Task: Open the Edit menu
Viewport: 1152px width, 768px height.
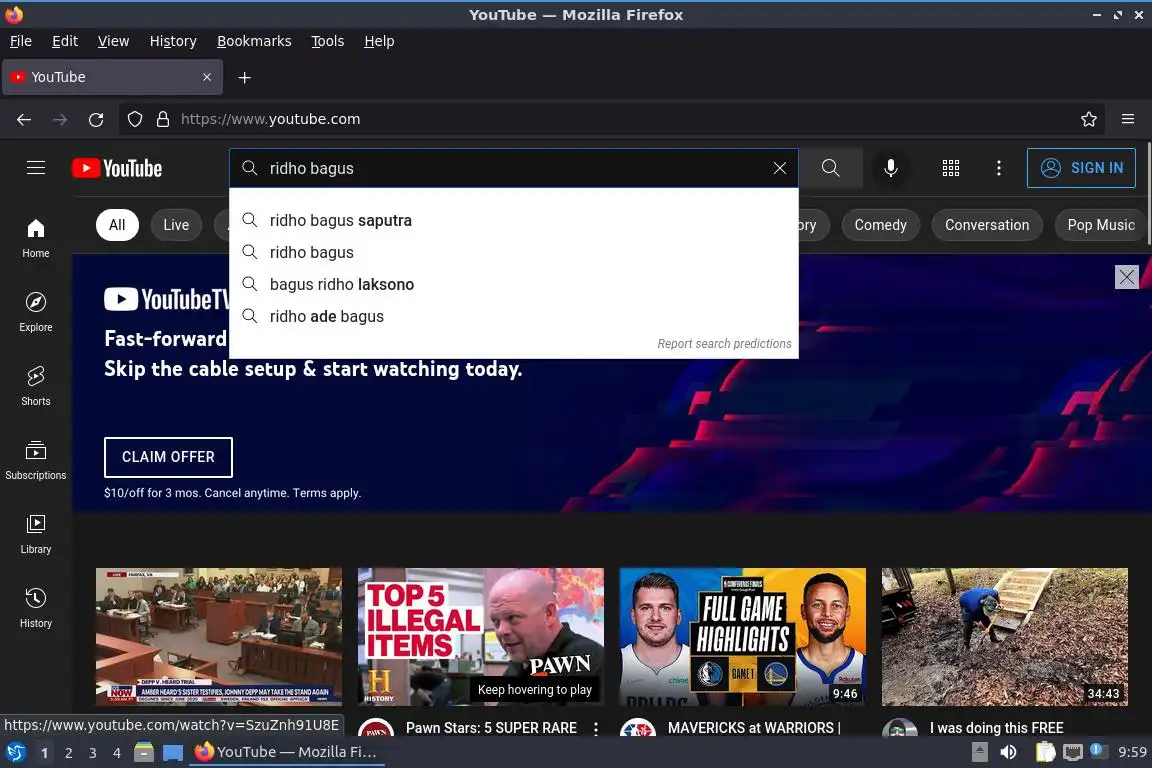Action: point(65,41)
